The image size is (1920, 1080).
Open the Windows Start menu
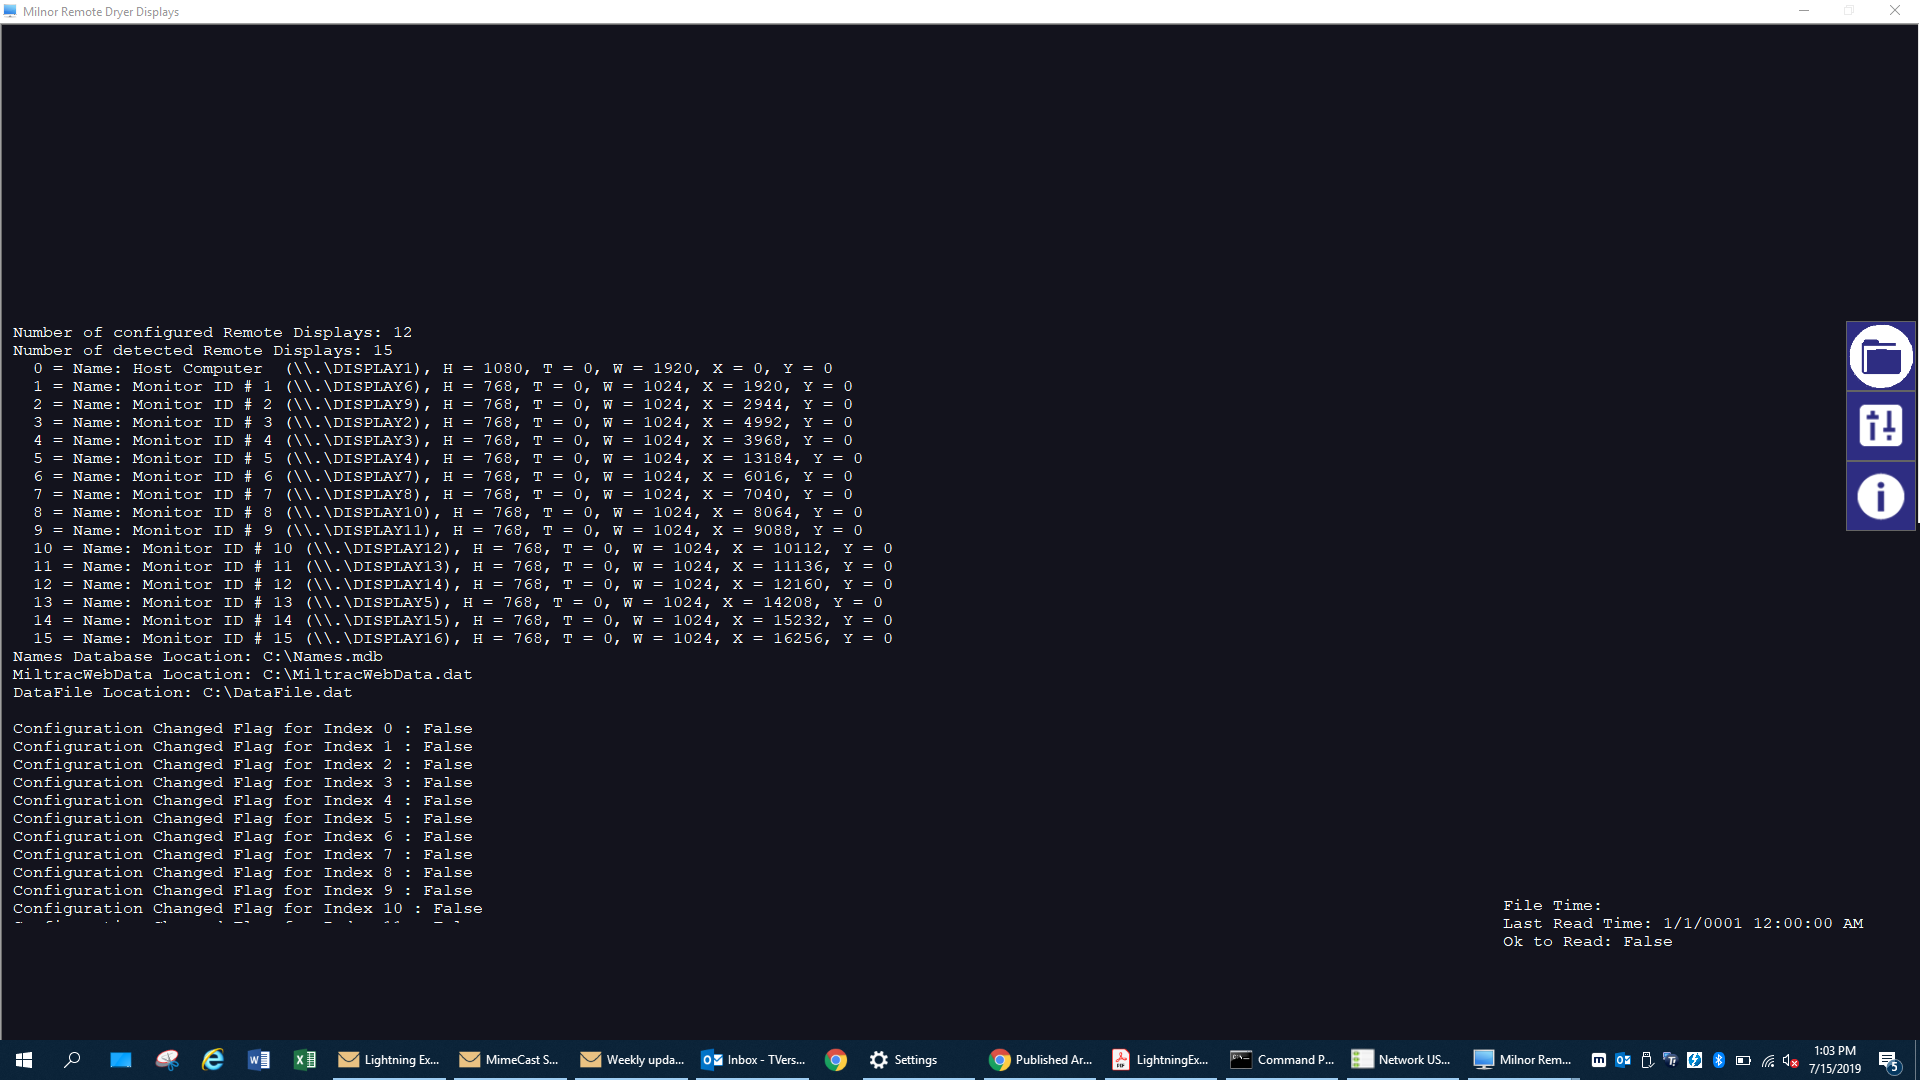[x=24, y=1060]
